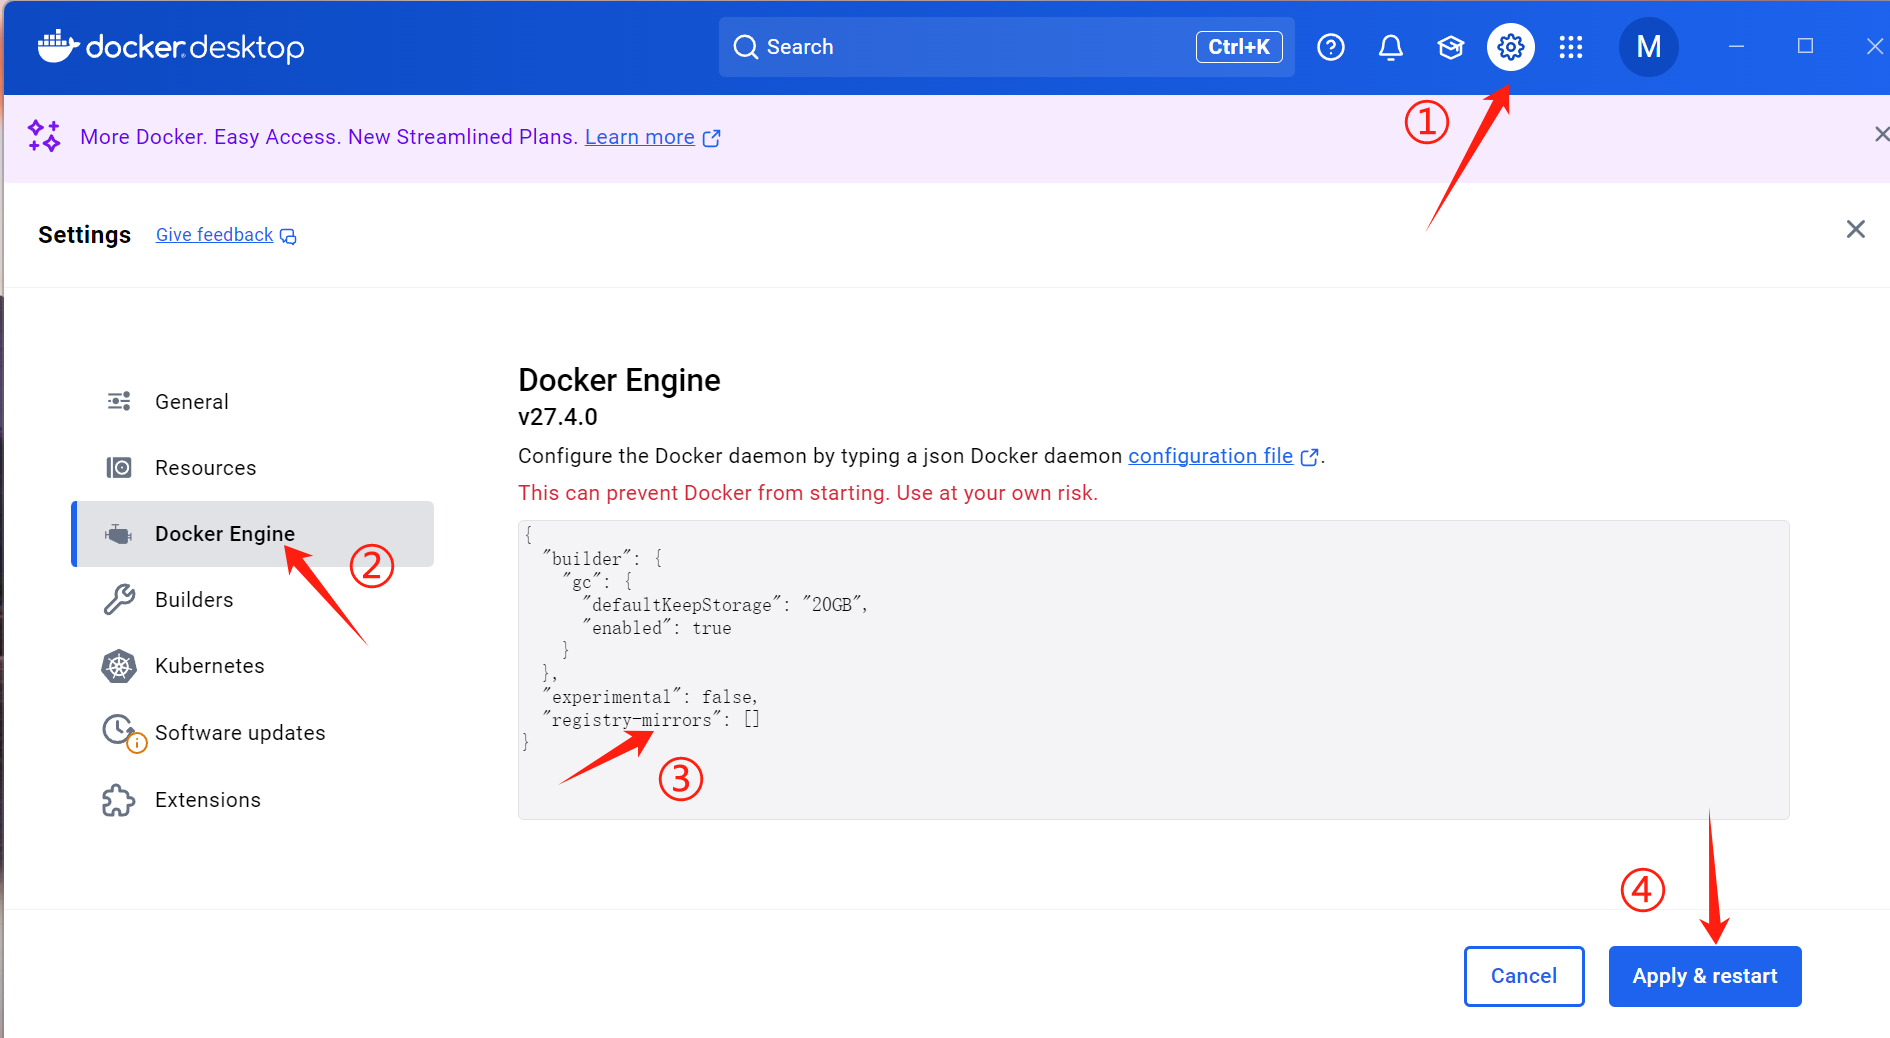Image resolution: width=1890 pixels, height=1038 pixels.
Task: Open the help question mark icon
Action: (1330, 46)
